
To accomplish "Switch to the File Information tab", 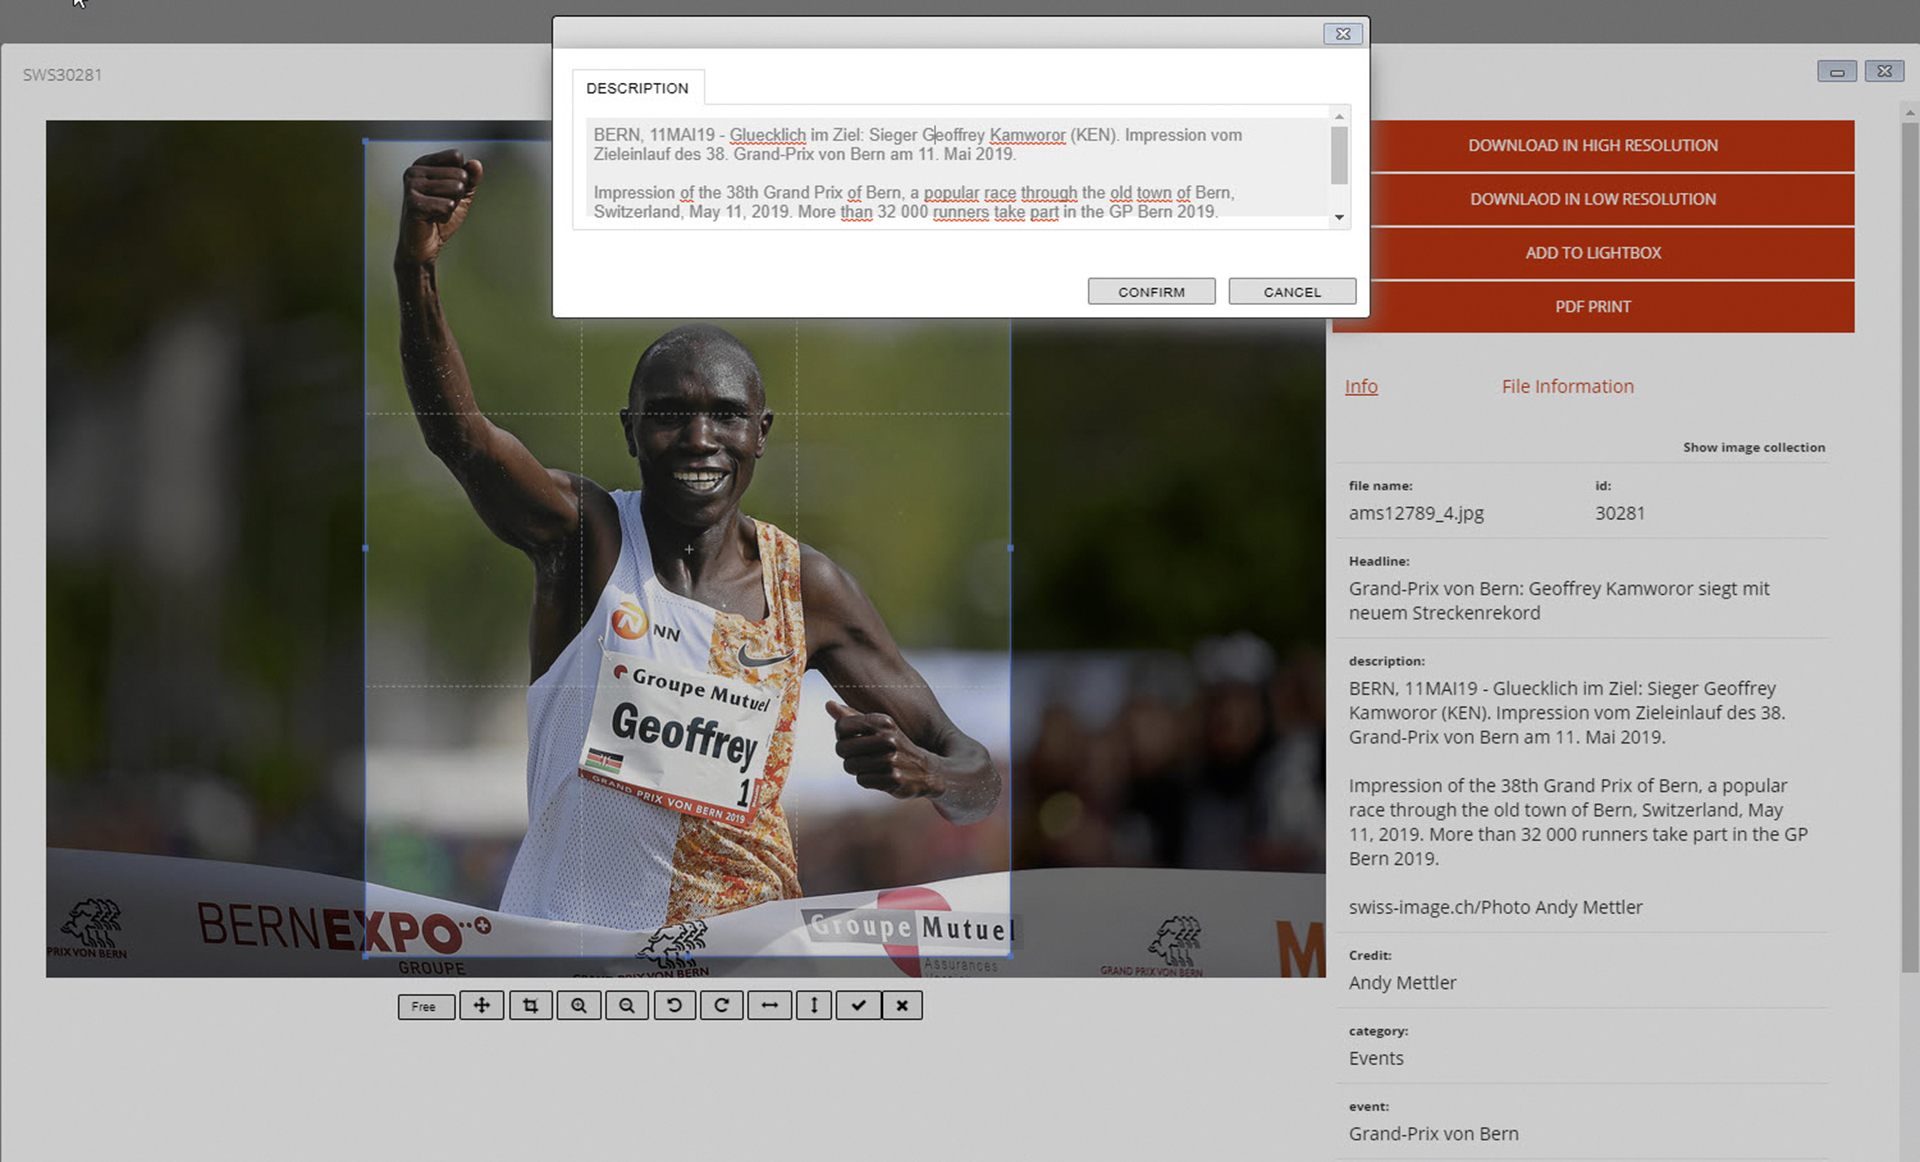I will tap(1567, 386).
